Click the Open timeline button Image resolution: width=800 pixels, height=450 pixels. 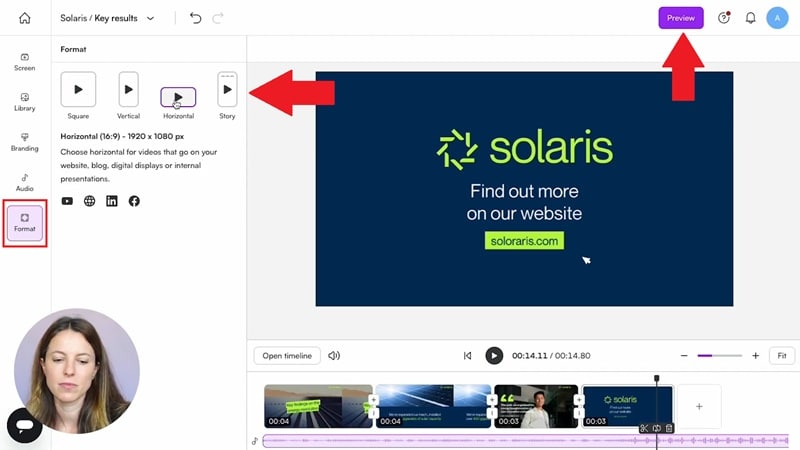[x=287, y=356]
